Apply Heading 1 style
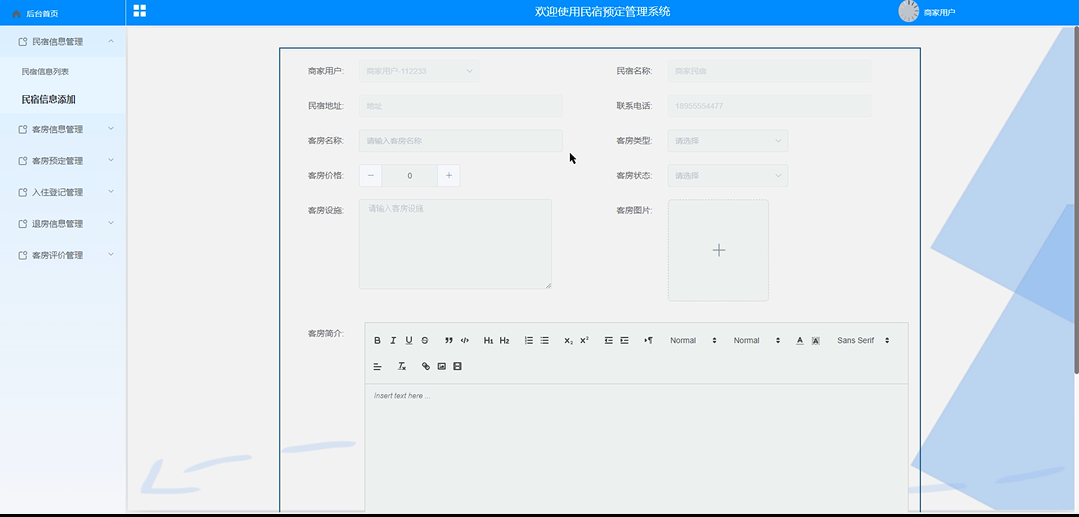The width and height of the screenshot is (1079, 517). point(489,340)
